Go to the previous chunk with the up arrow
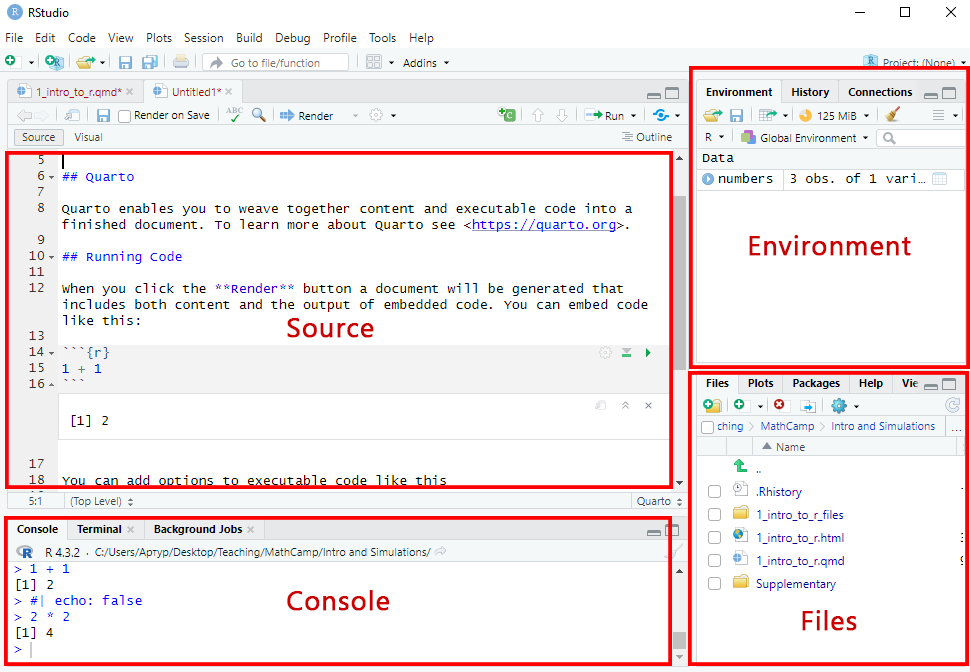This screenshot has height=672, width=970. 538,116
